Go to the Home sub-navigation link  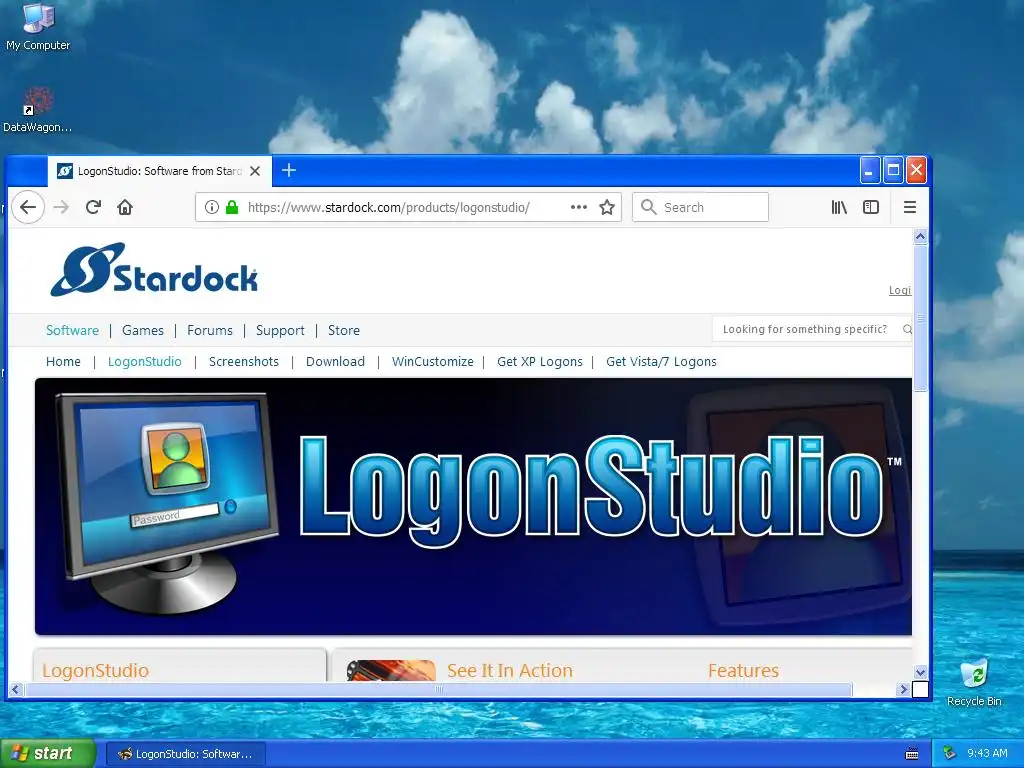(63, 362)
